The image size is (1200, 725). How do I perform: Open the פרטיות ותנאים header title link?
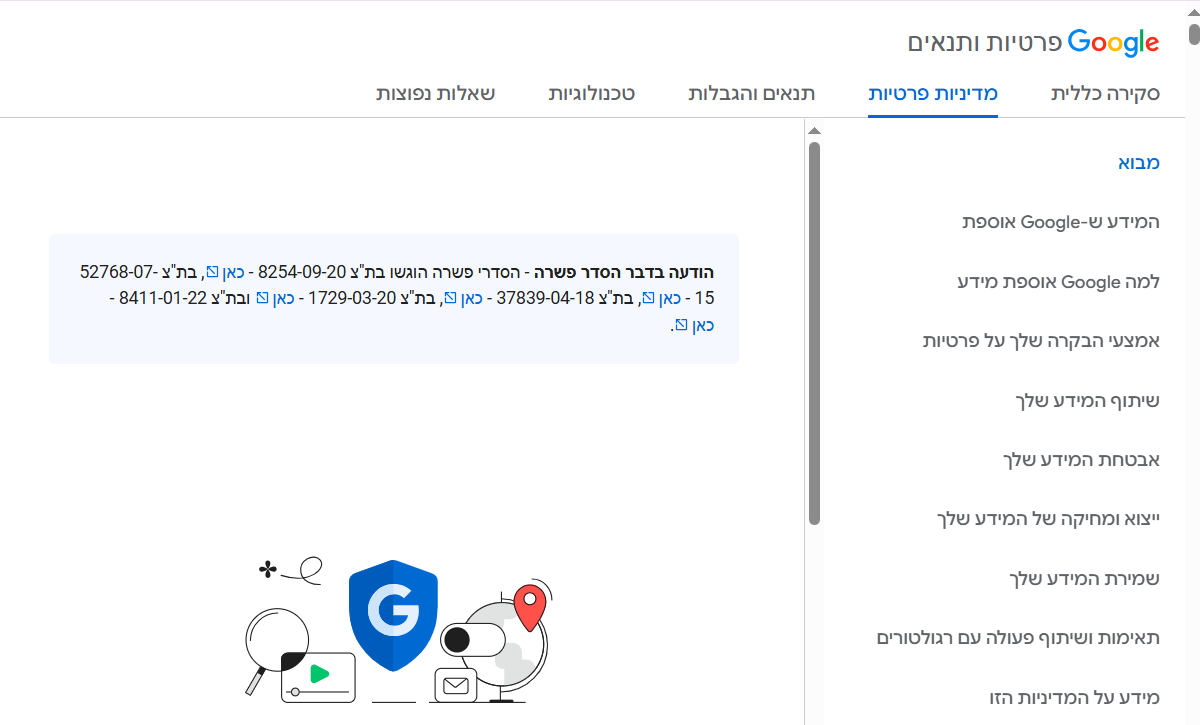[985, 43]
